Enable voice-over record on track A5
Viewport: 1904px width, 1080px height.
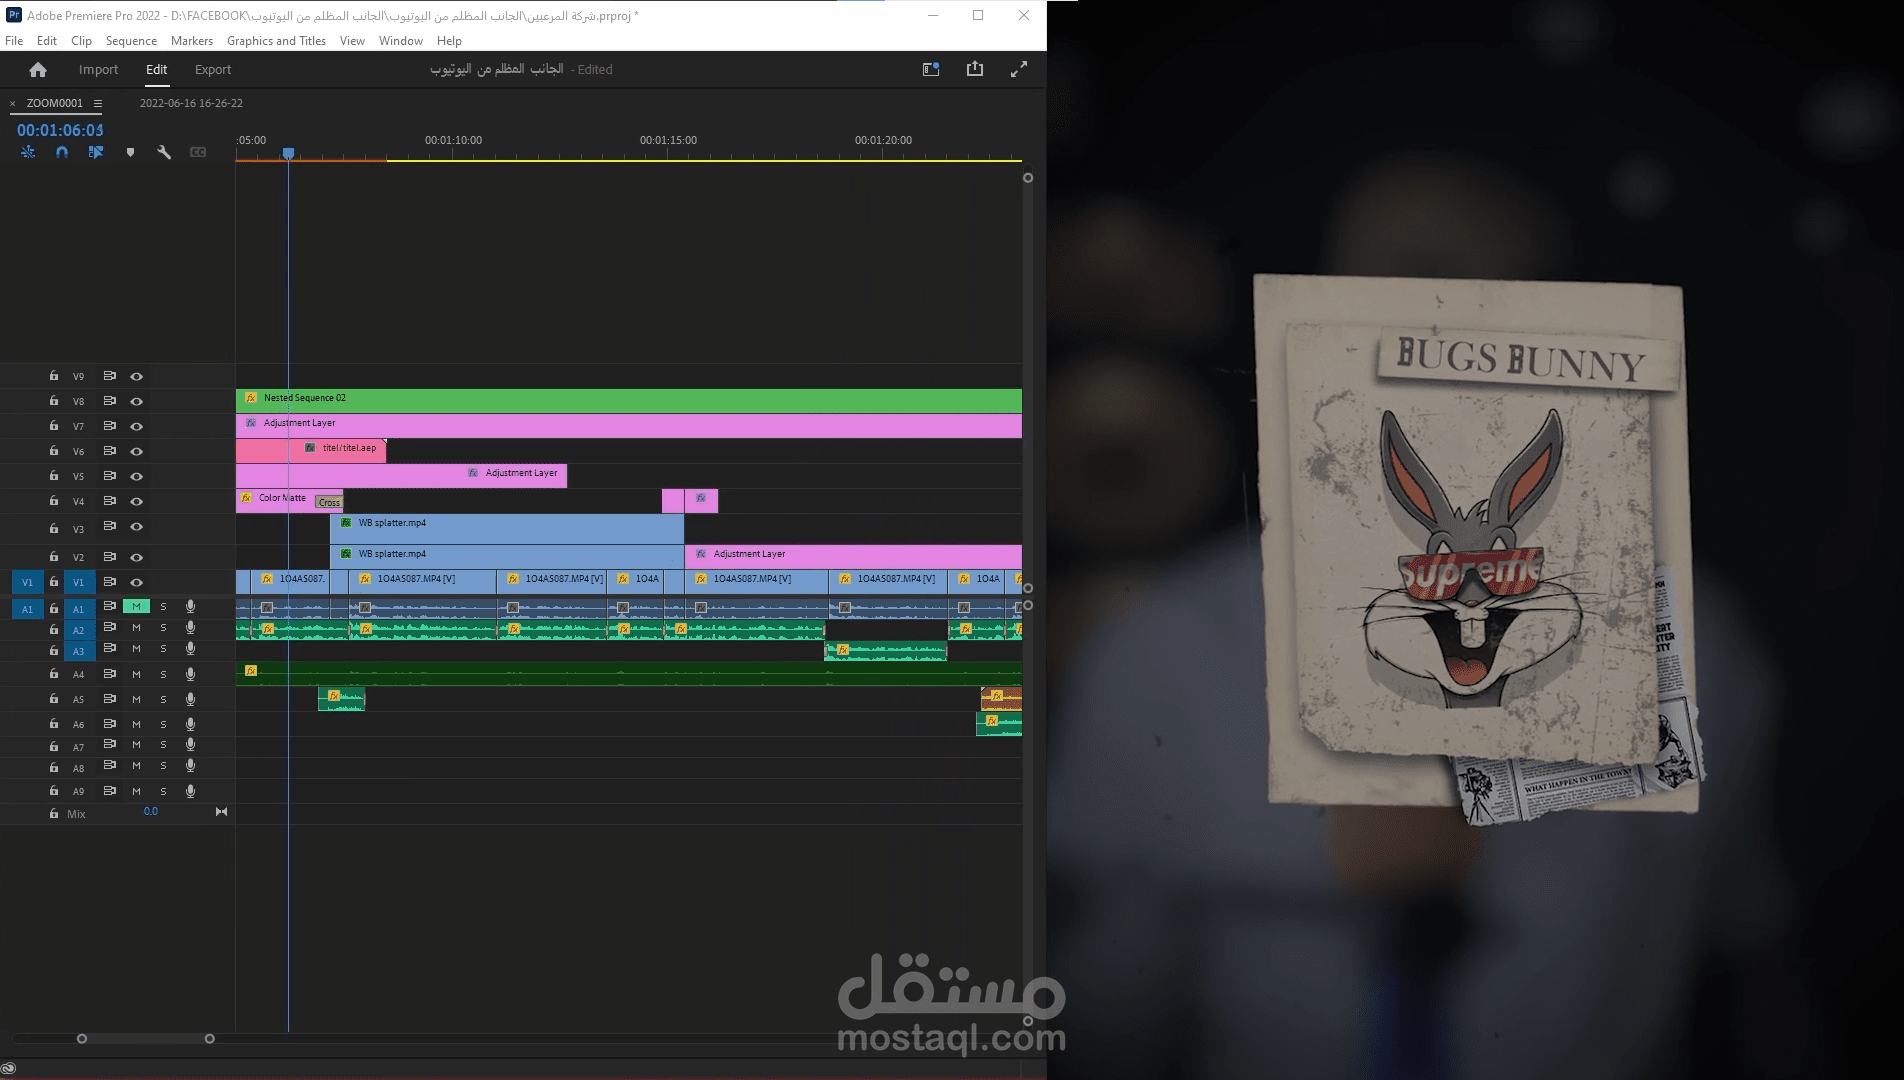(x=190, y=699)
